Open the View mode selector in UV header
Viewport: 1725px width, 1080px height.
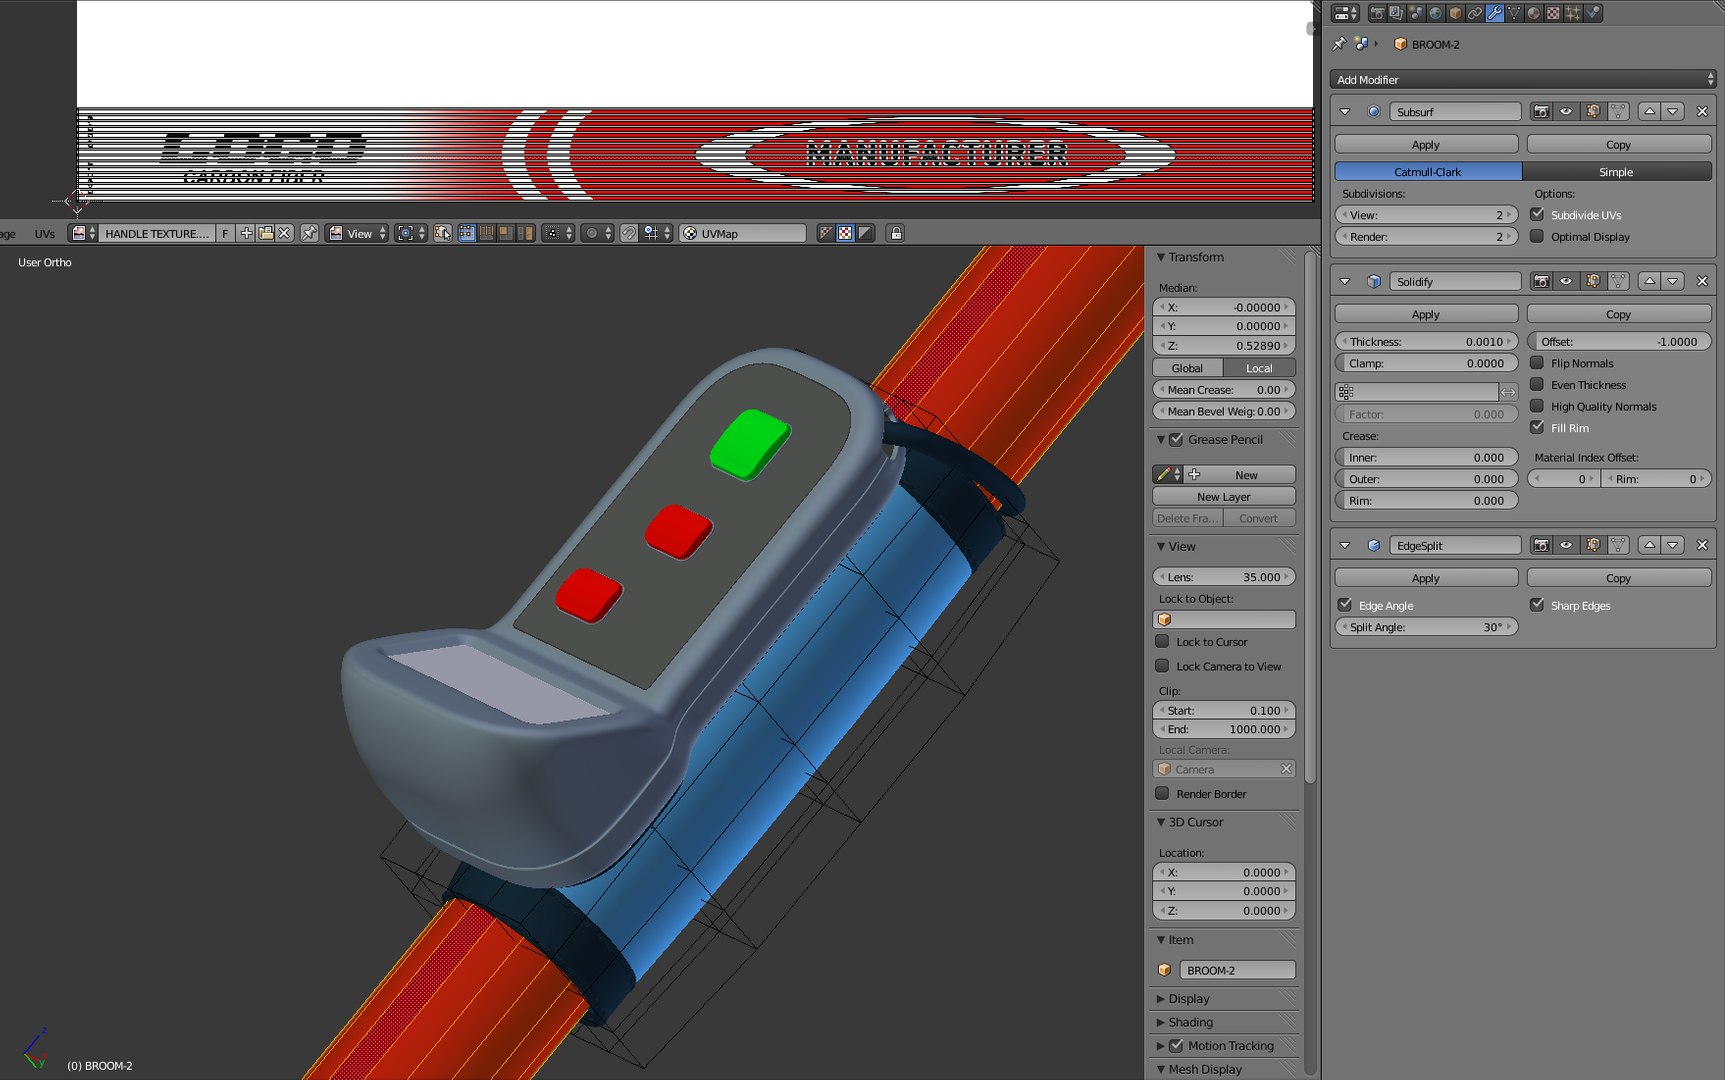coord(357,233)
